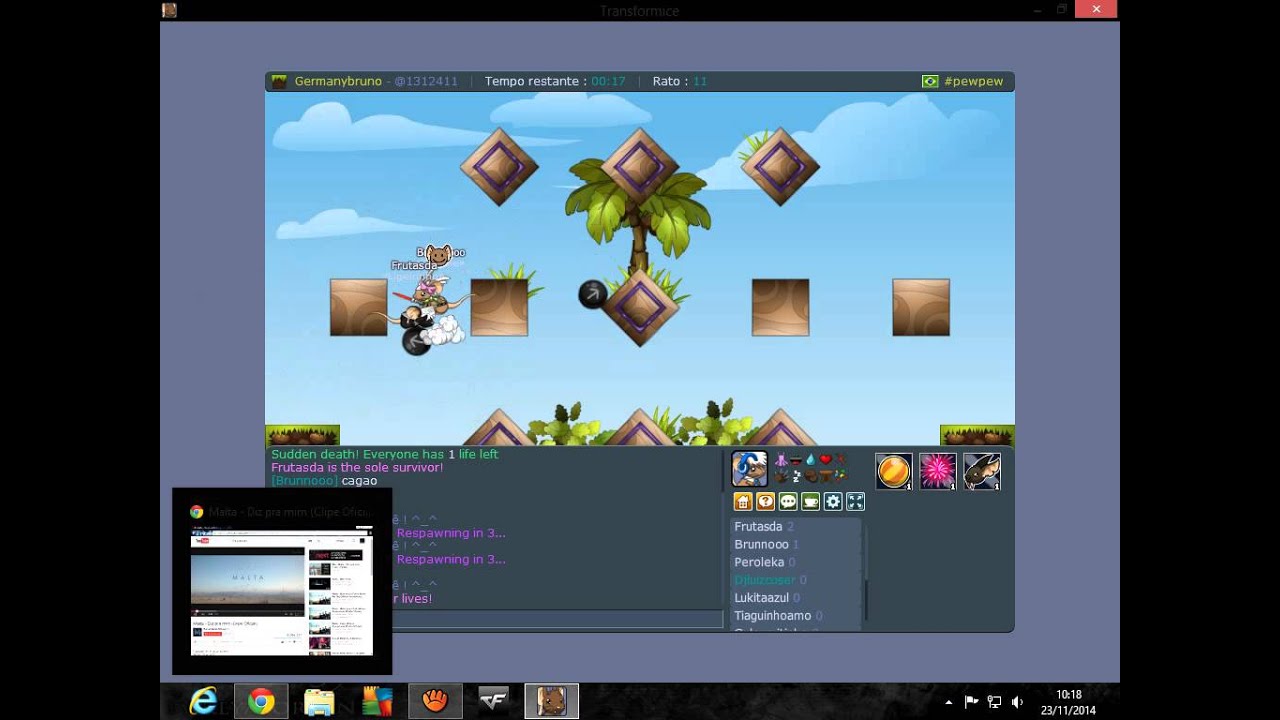Click the sleep Zz emote icon

[796, 476]
